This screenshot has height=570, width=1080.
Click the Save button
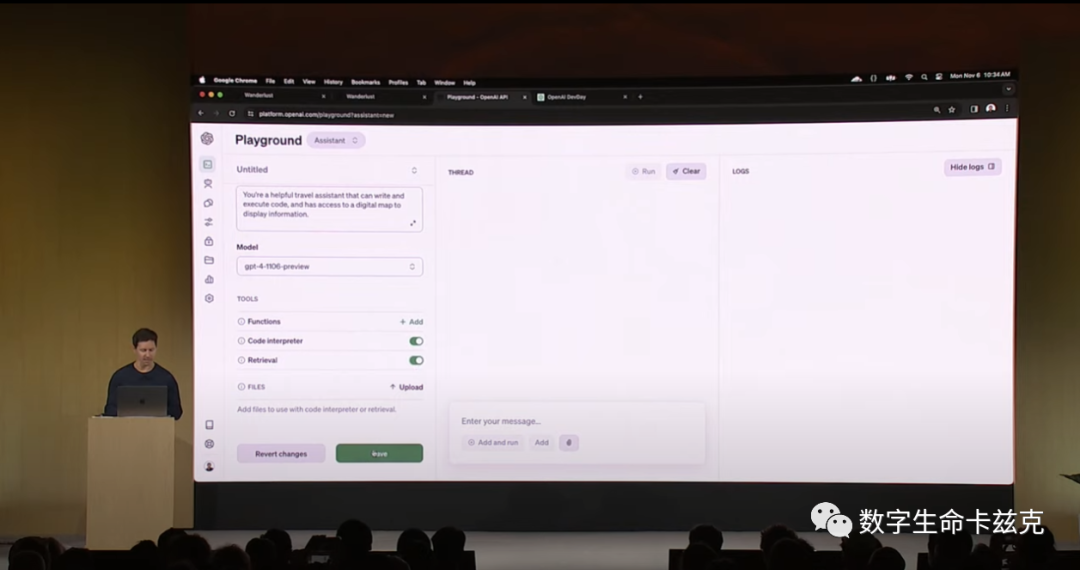pos(380,454)
